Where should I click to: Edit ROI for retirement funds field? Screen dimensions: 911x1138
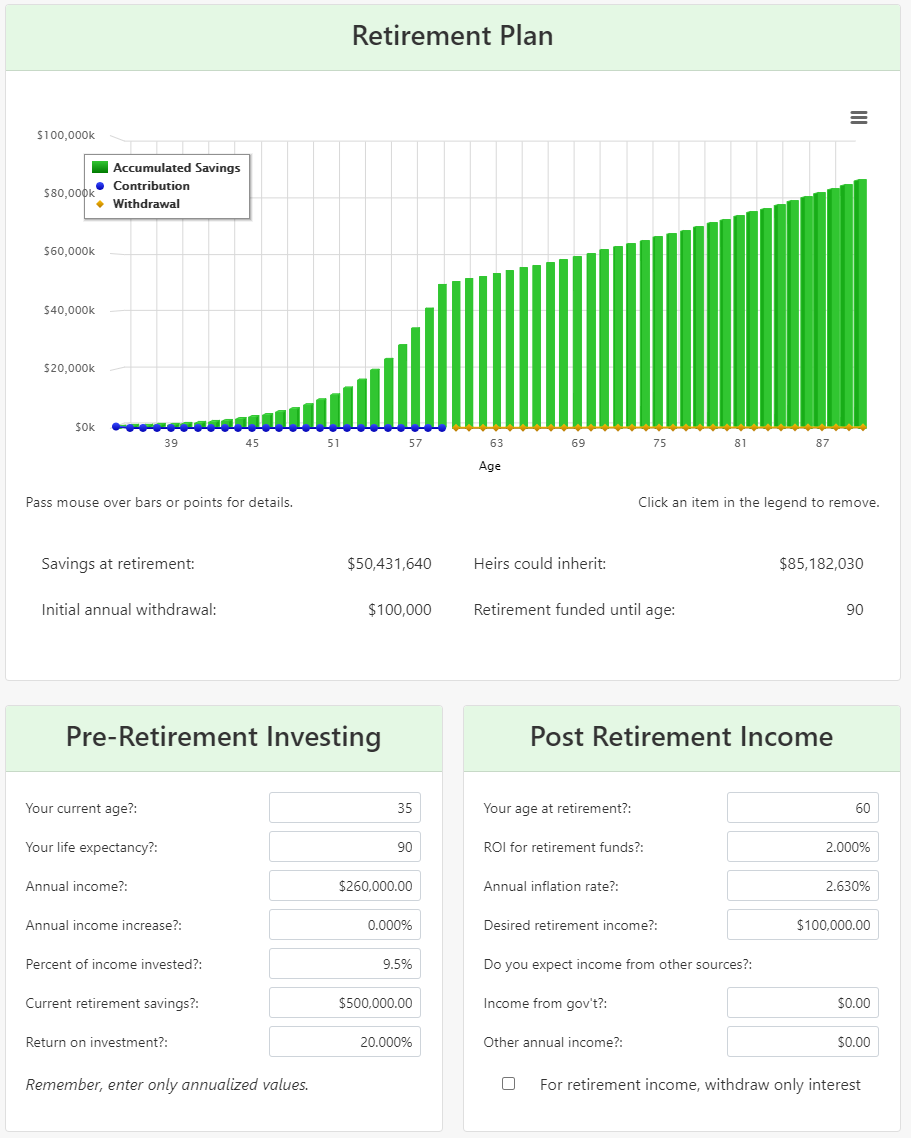(803, 847)
